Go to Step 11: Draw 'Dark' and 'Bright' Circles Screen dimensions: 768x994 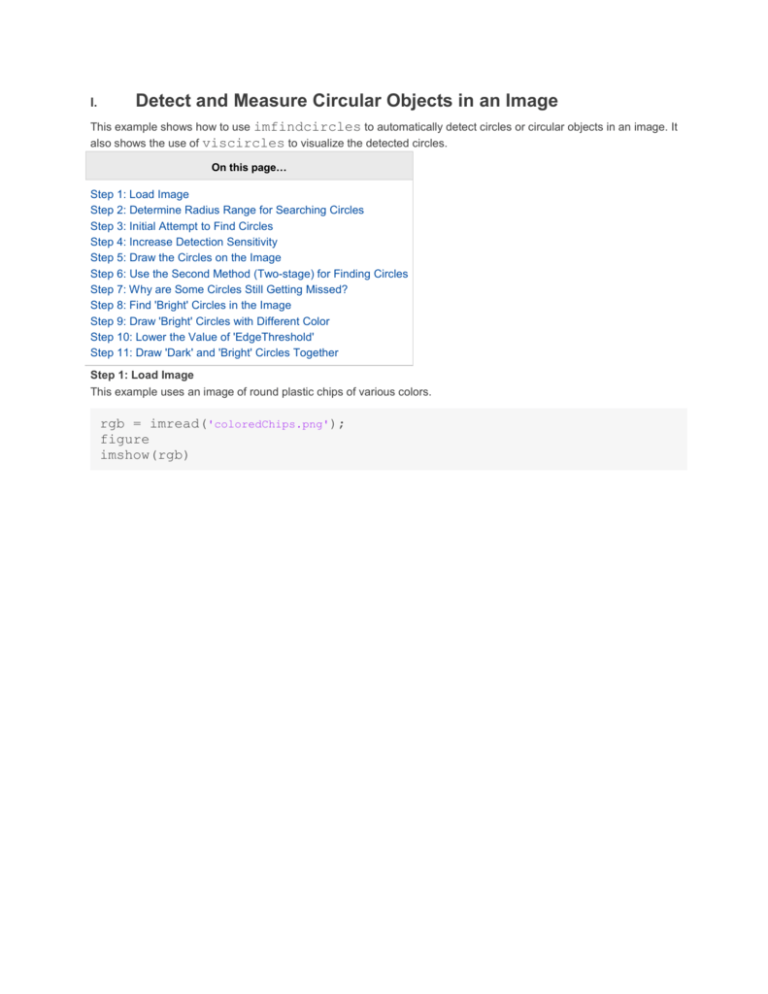pos(214,352)
